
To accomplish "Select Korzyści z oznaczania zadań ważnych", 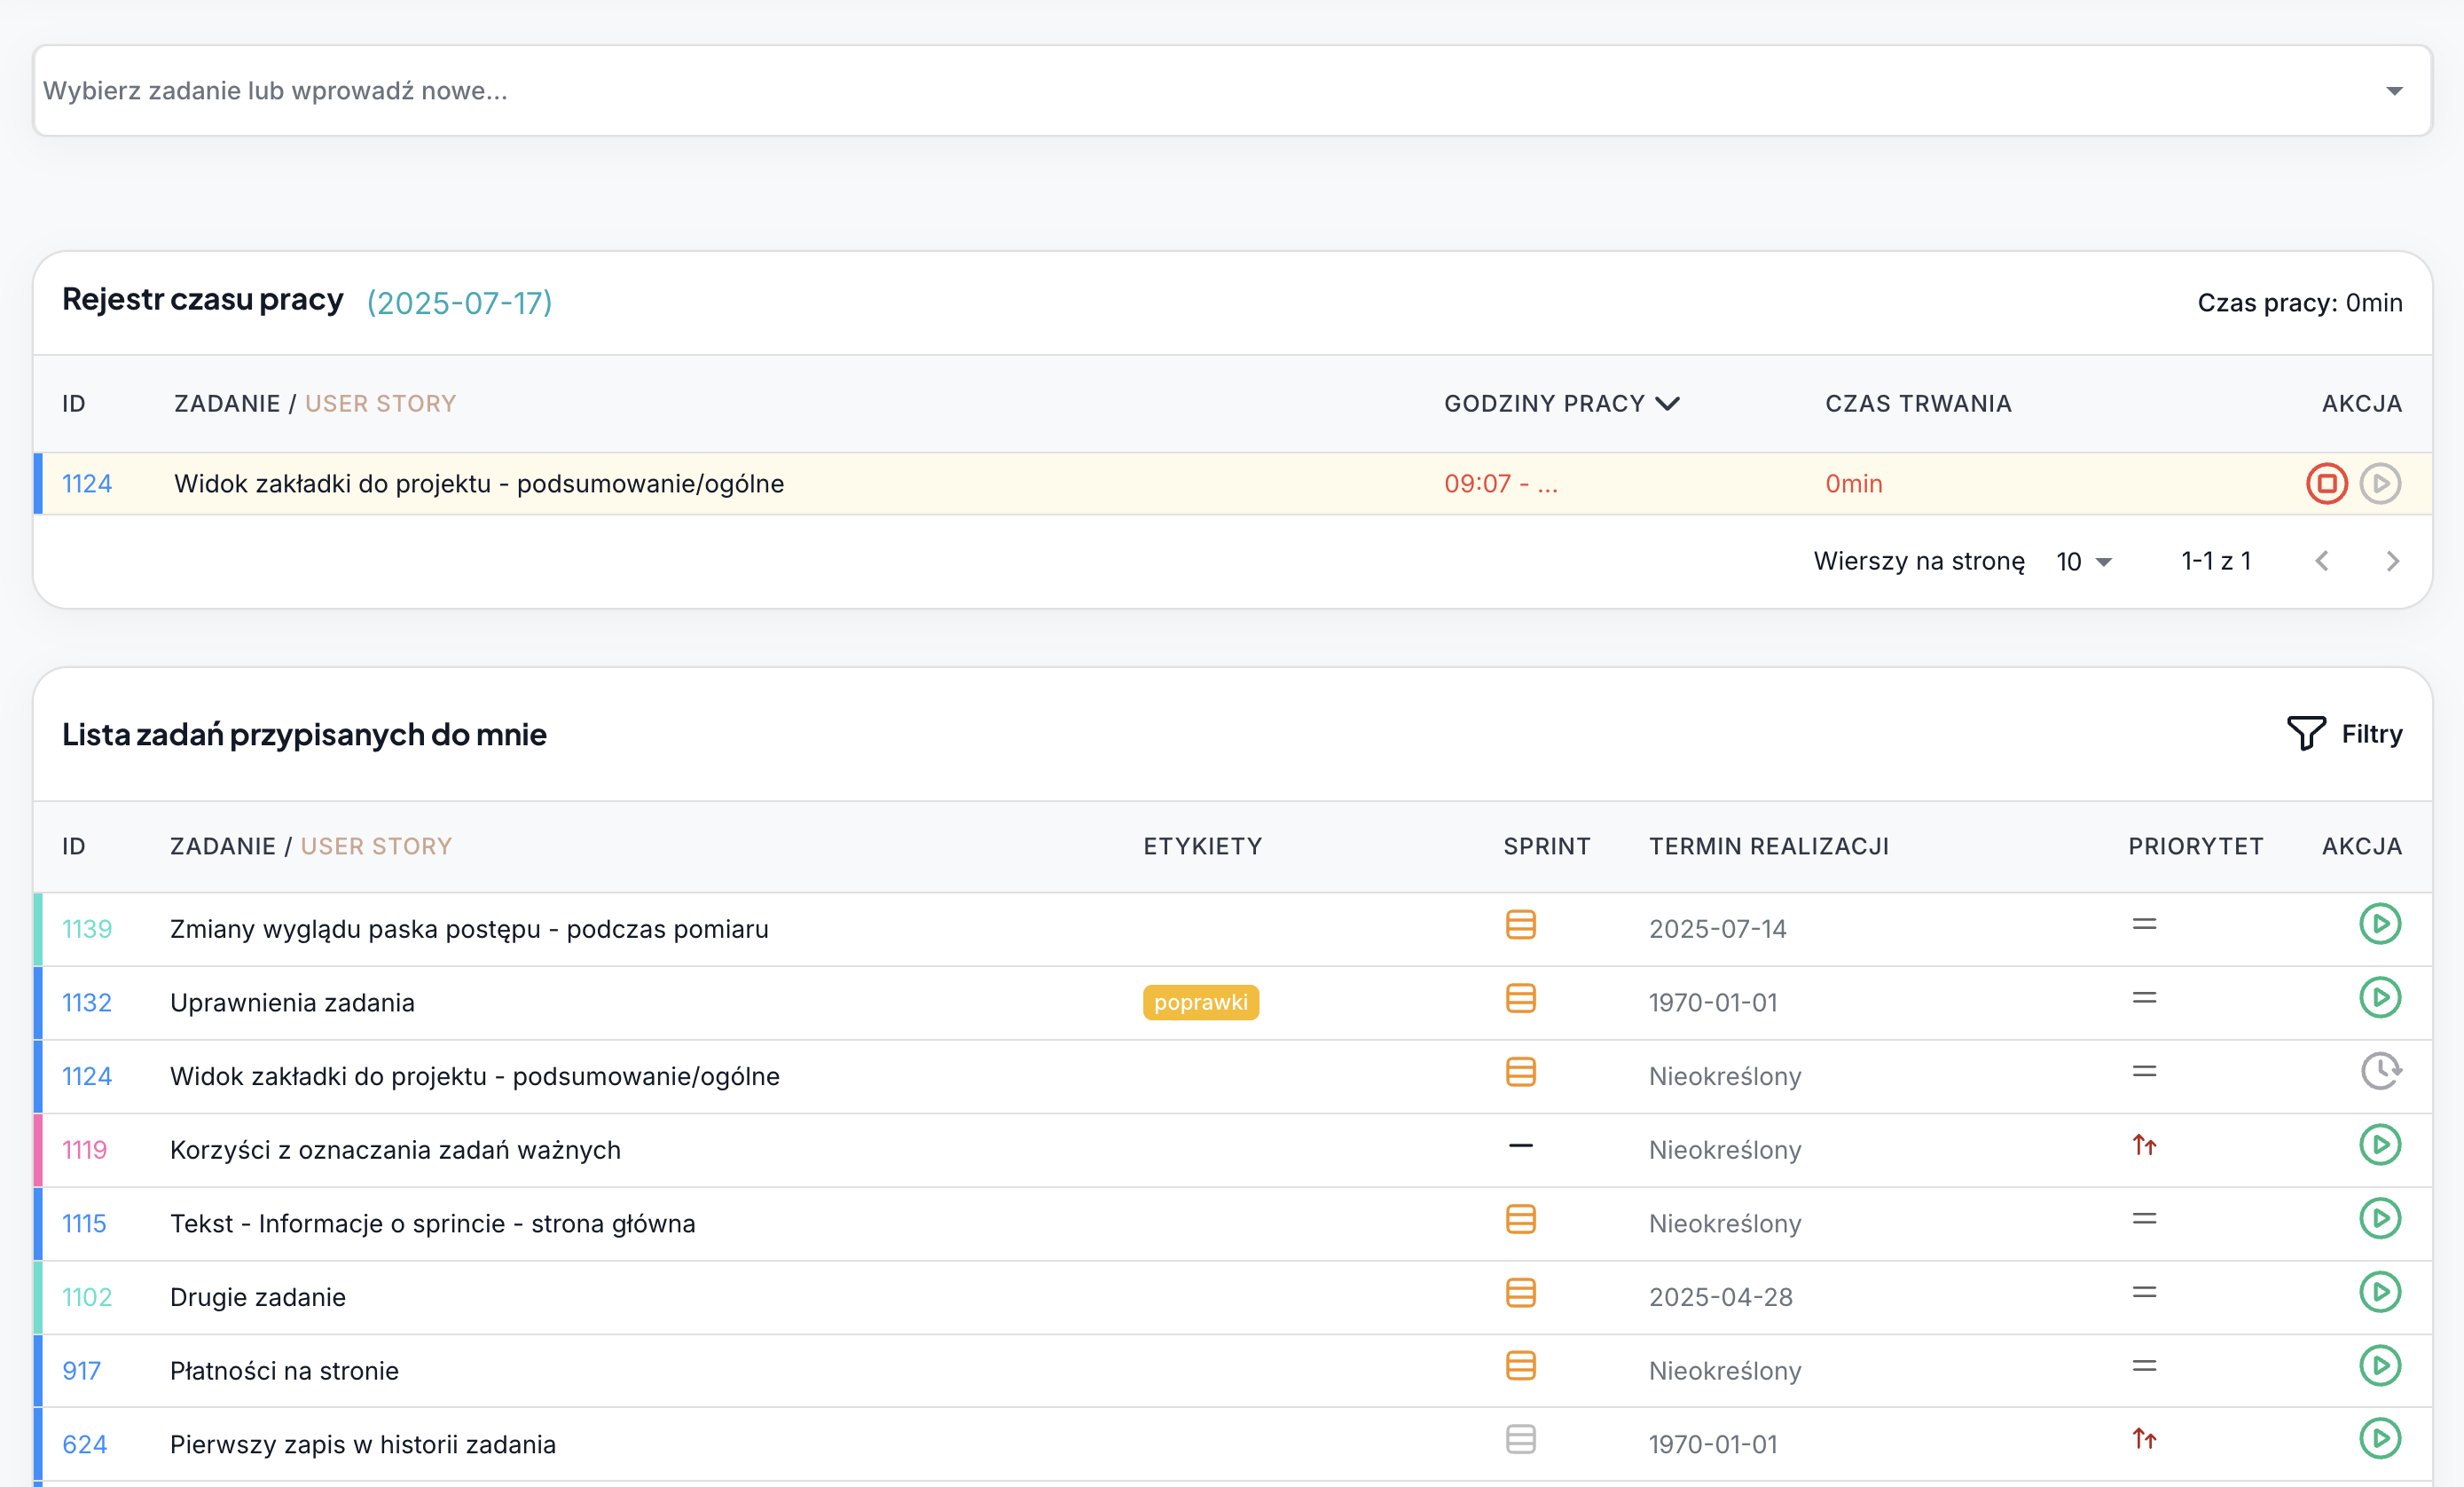I will click(395, 1150).
